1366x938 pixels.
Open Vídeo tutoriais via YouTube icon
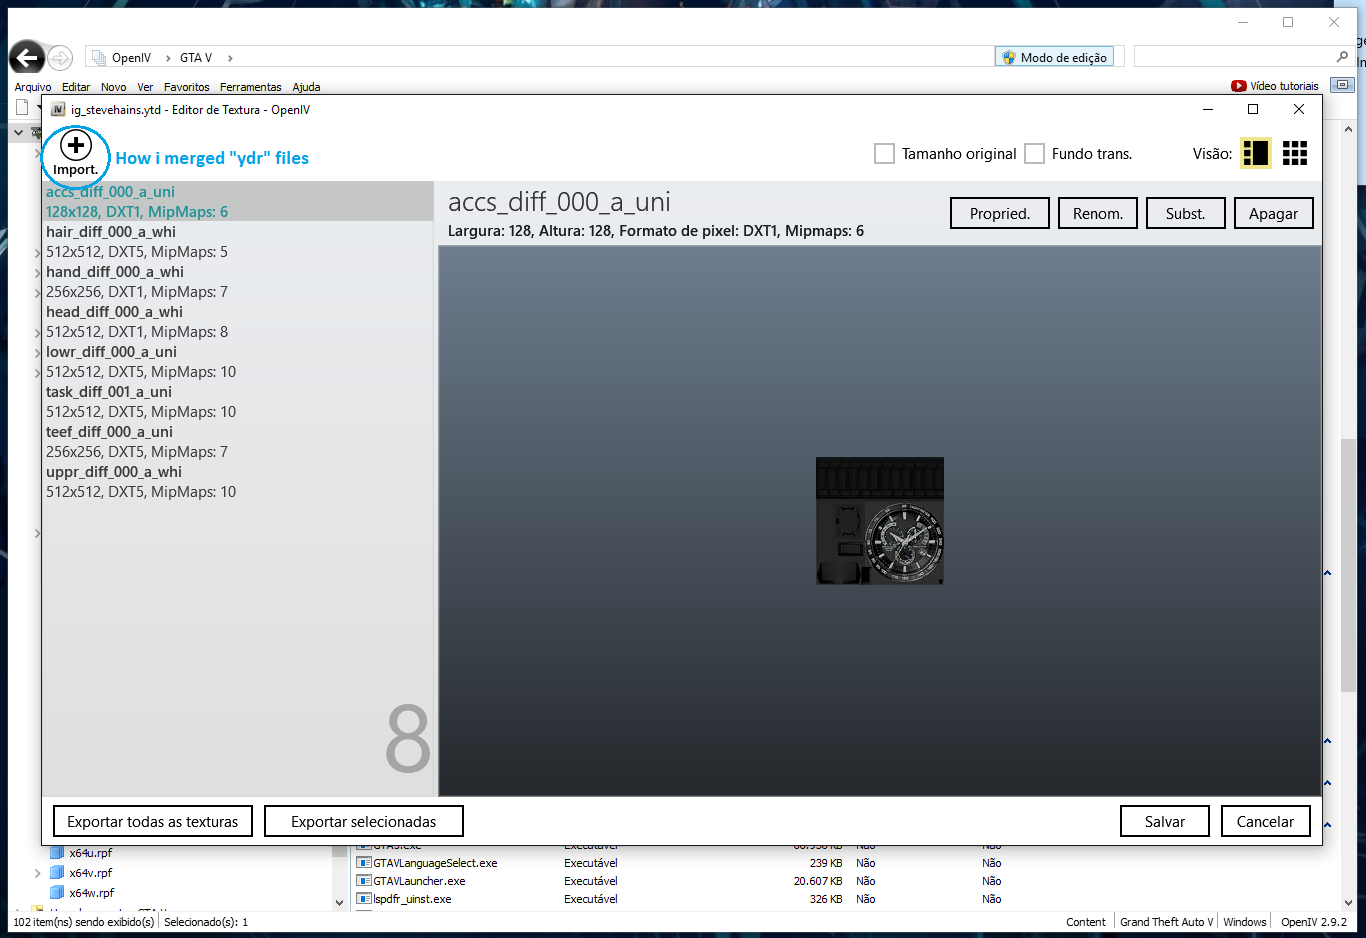pyautogui.click(x=1238, y=85)
